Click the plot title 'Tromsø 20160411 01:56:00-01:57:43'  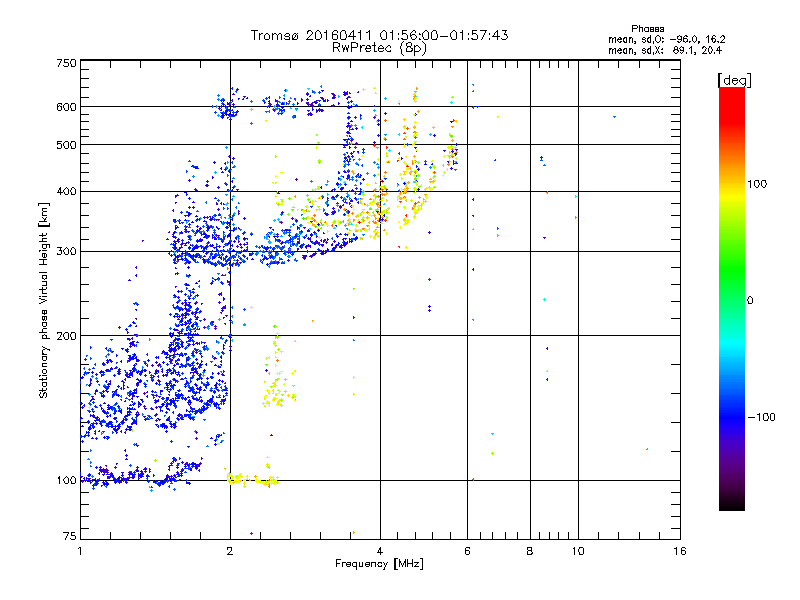click(x=379, y=35)
